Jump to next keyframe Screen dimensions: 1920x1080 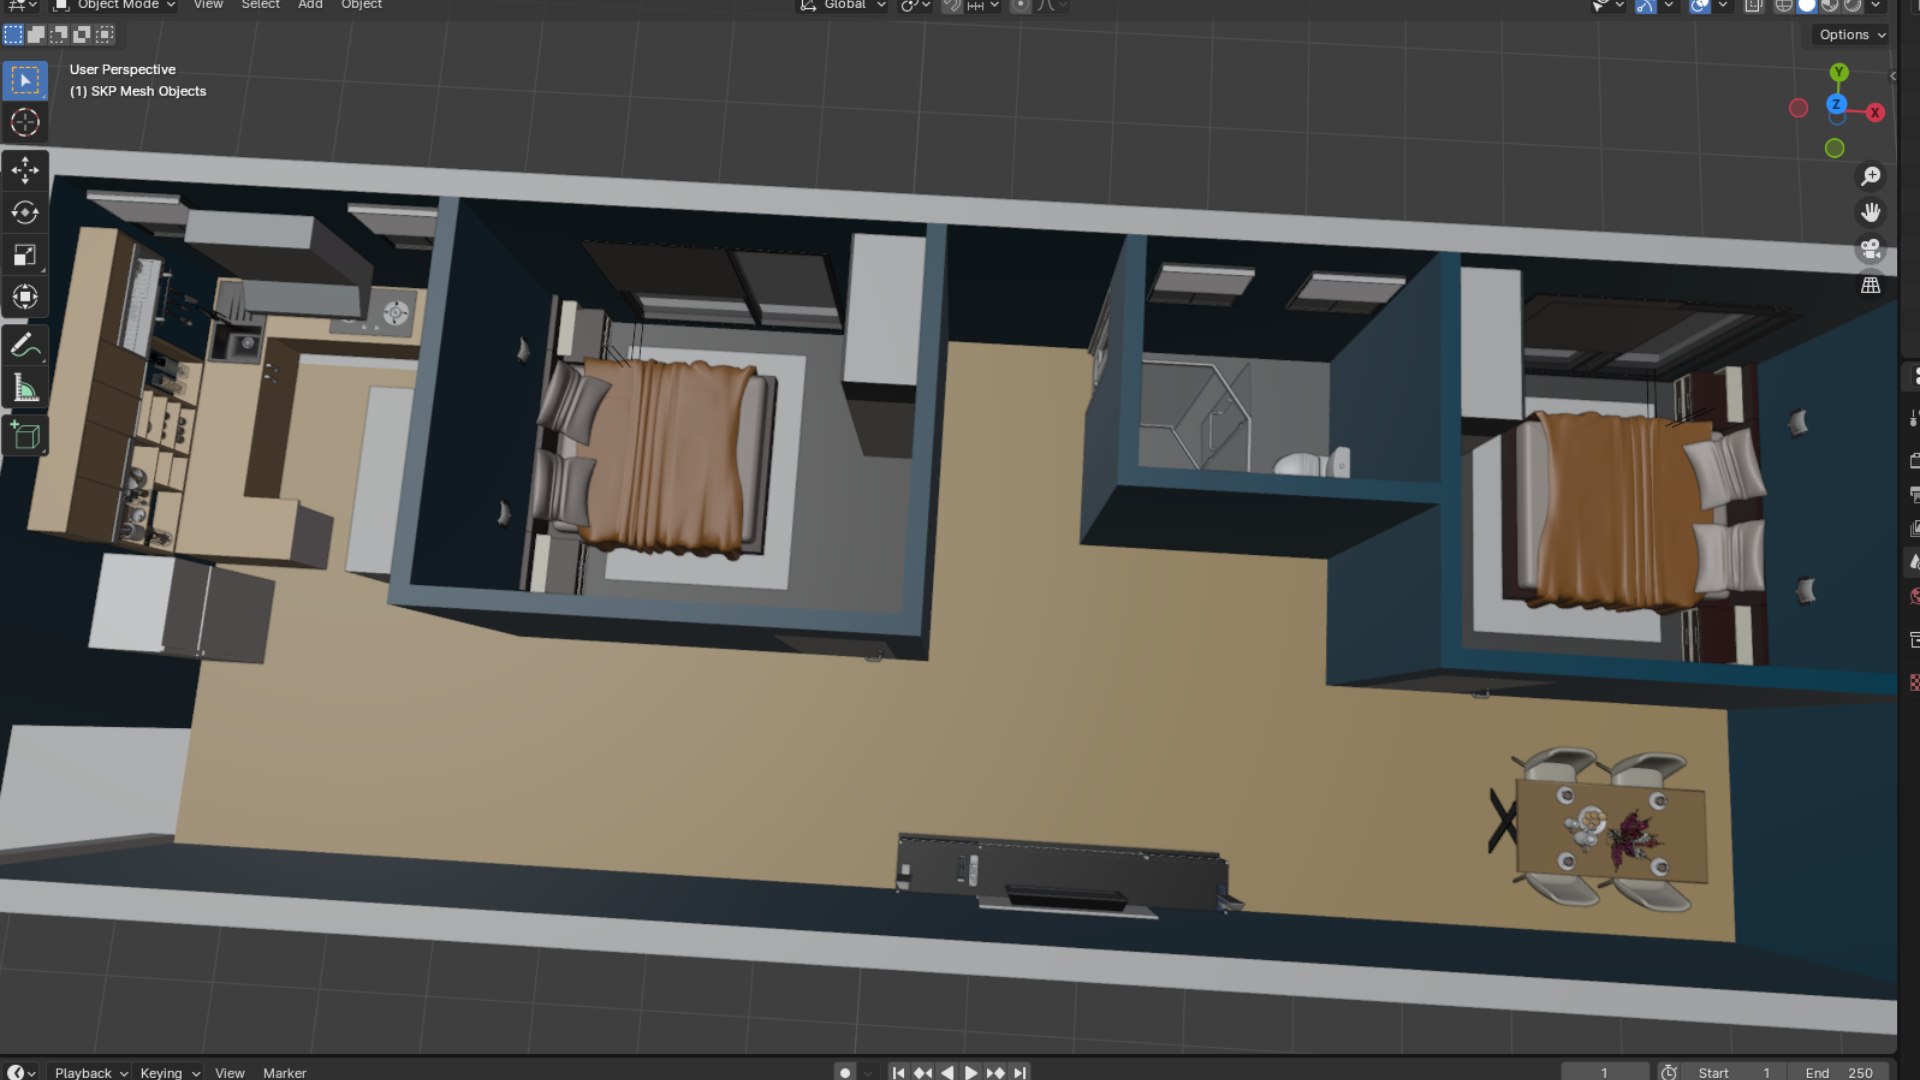[995, 1072]
